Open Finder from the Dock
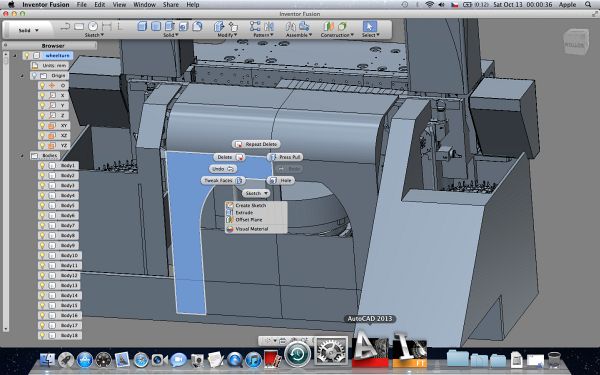600x375 pixels. 47,360
